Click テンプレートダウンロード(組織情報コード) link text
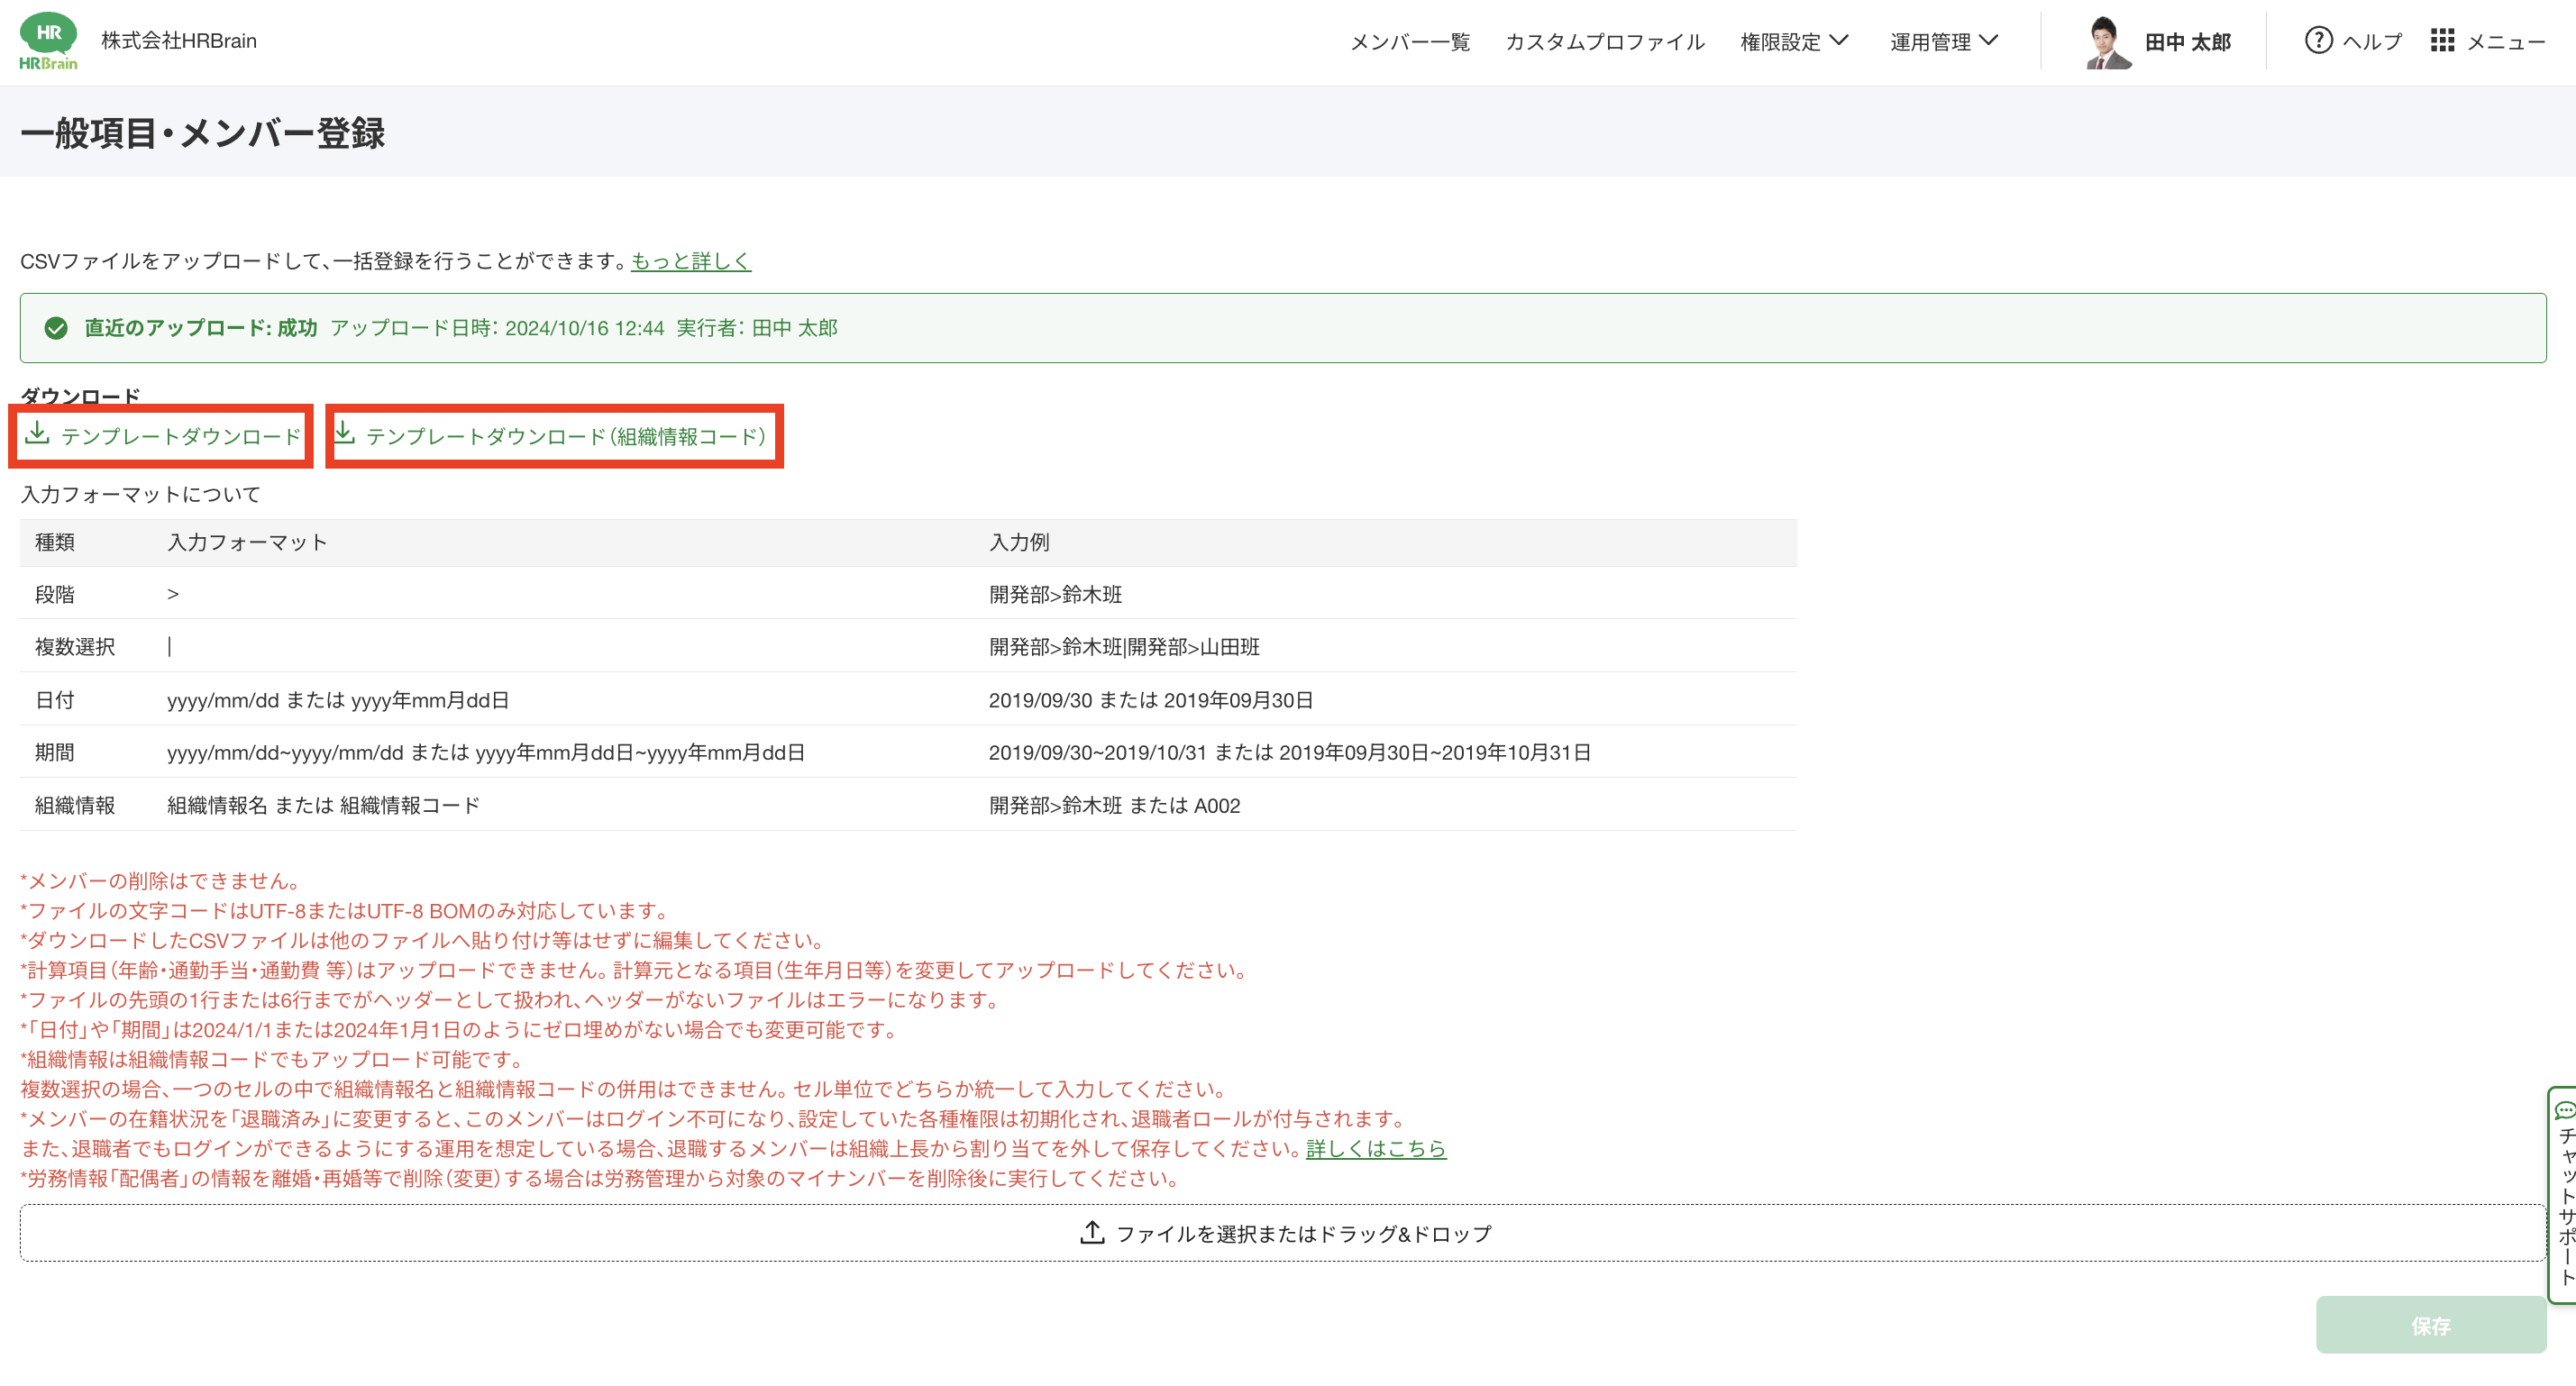The image size is (2576, 1386). pos(566,437)
